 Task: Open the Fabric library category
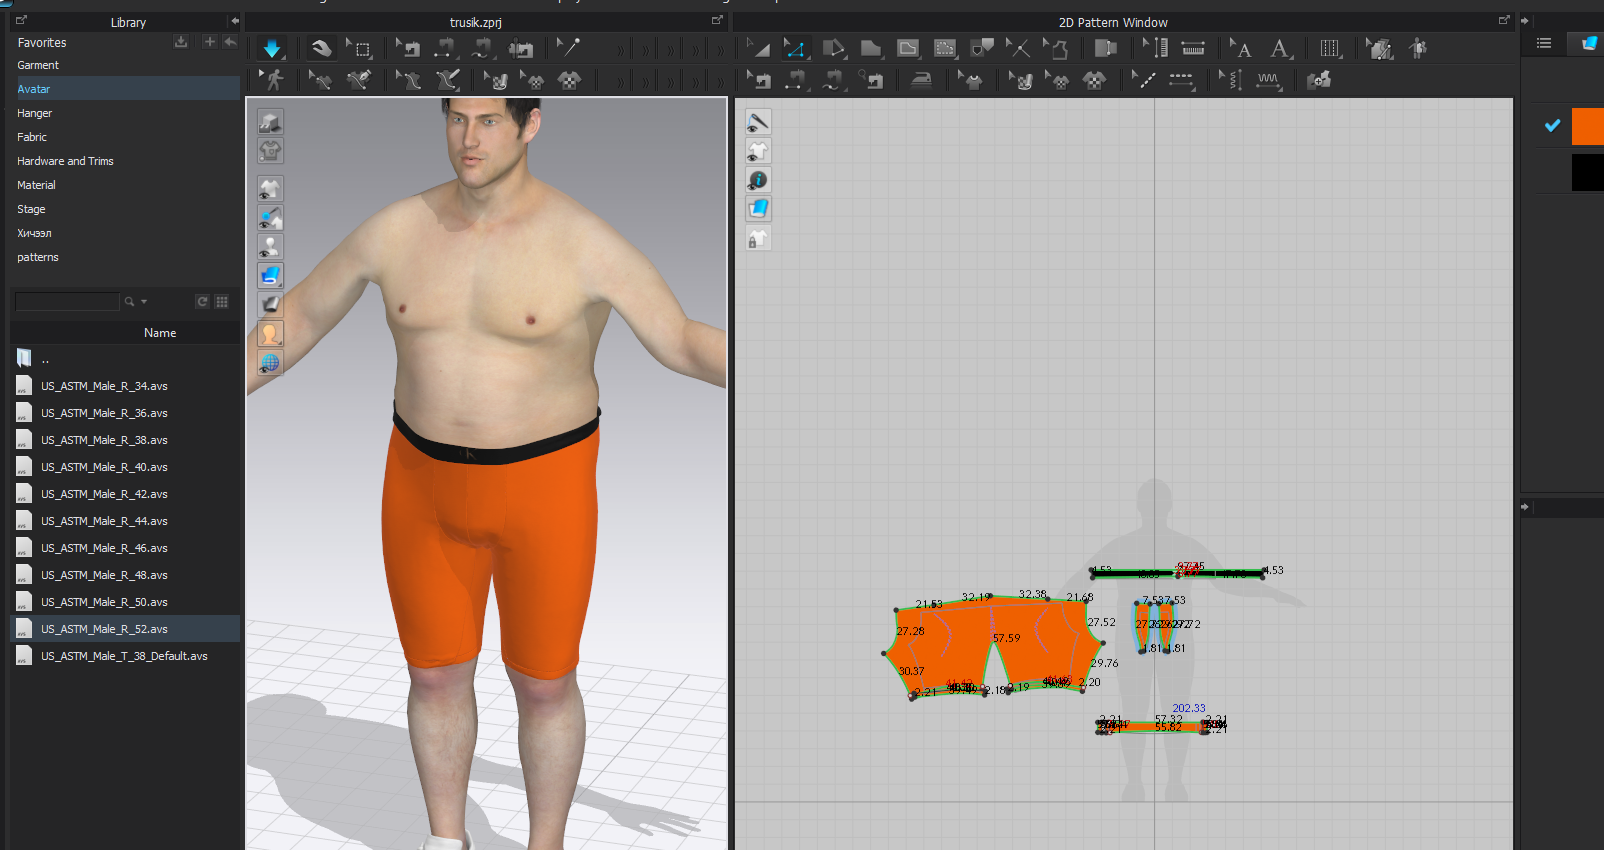(x=32, y=137)
